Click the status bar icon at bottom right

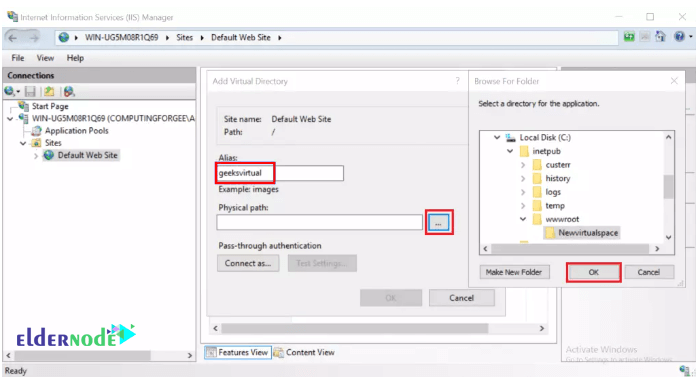point(684,370)
